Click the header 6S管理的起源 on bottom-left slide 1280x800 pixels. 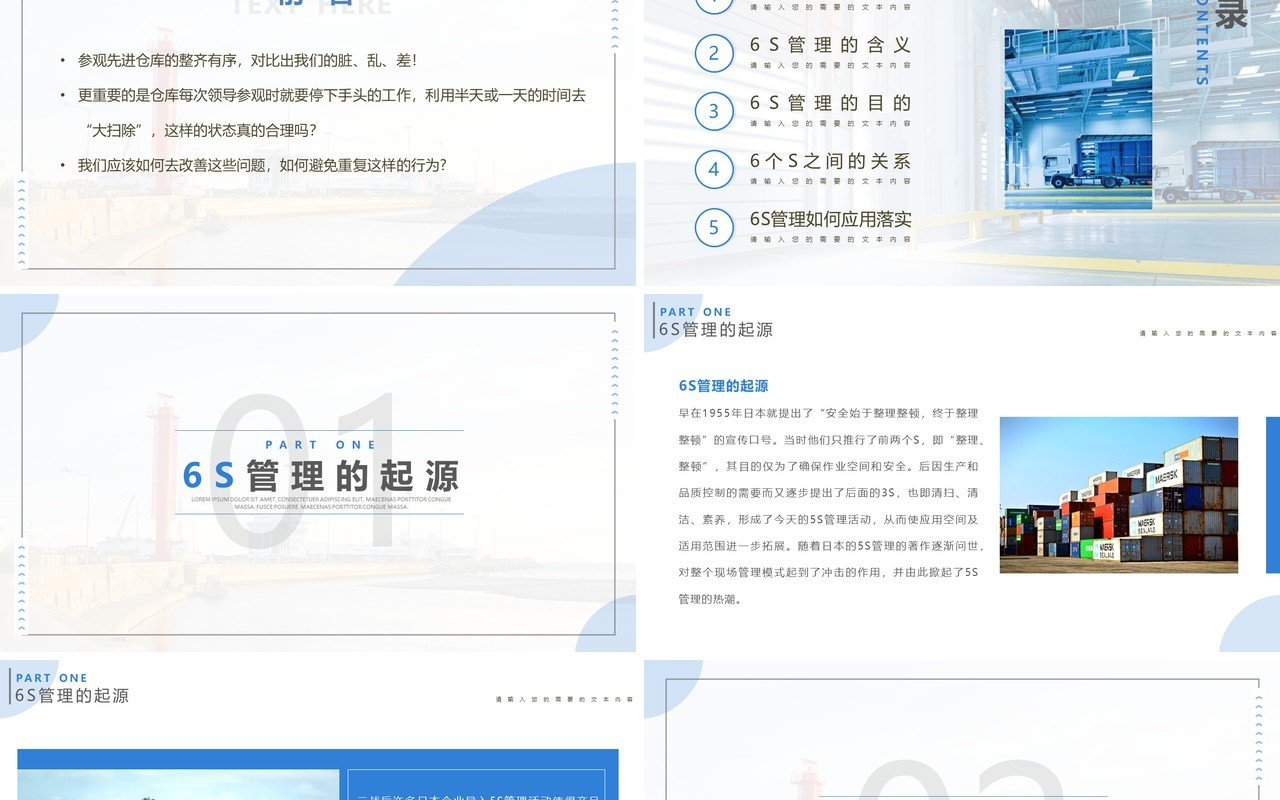[x=72, y=695]
